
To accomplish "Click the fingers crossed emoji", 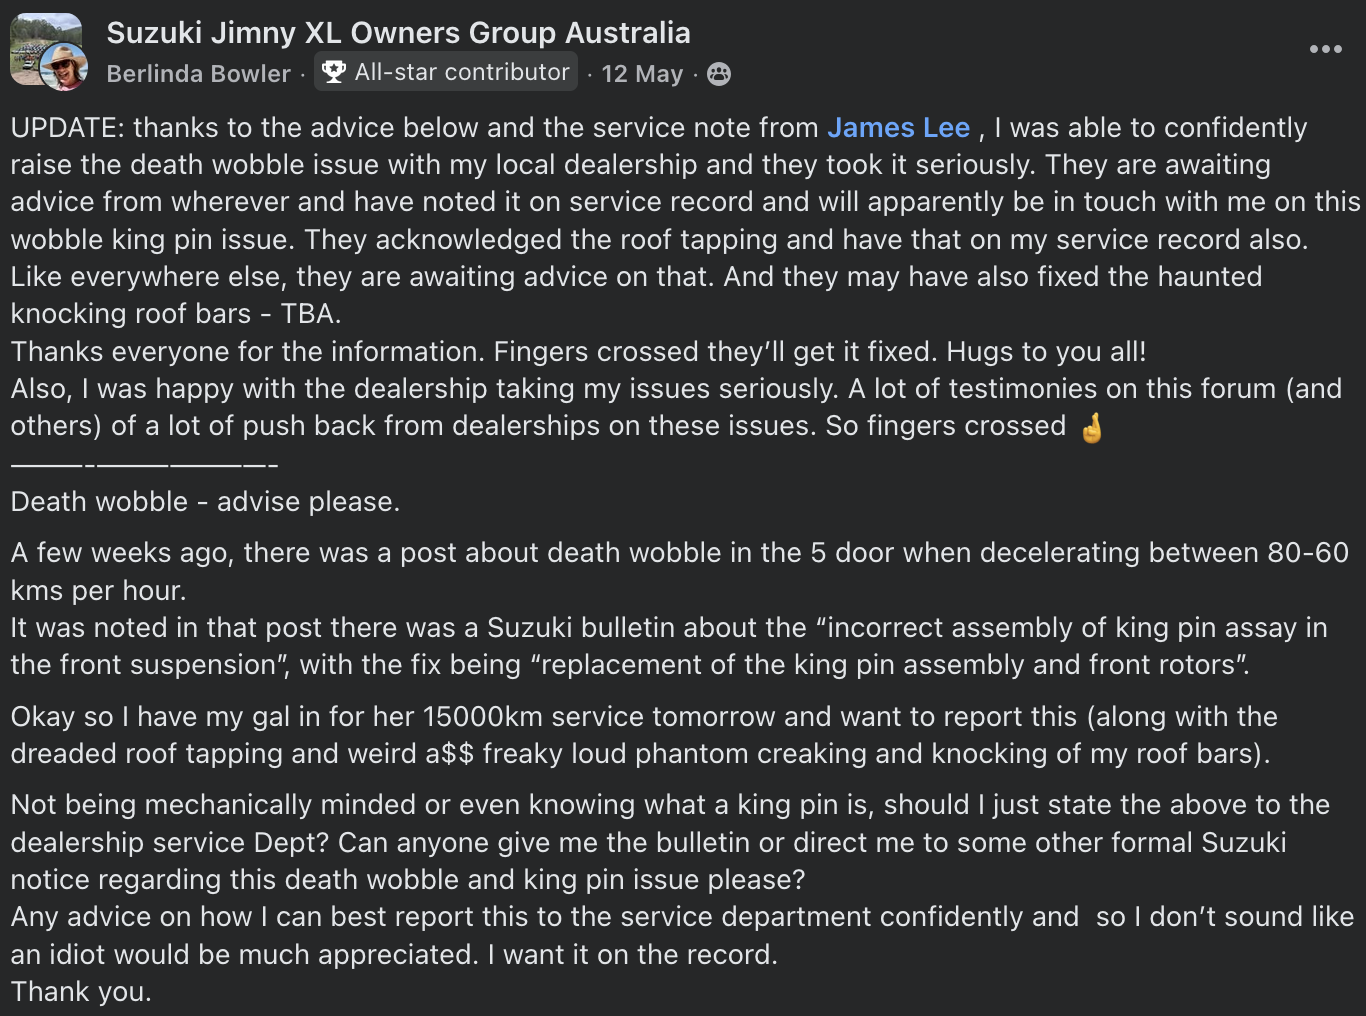I will coord(1091,427).
